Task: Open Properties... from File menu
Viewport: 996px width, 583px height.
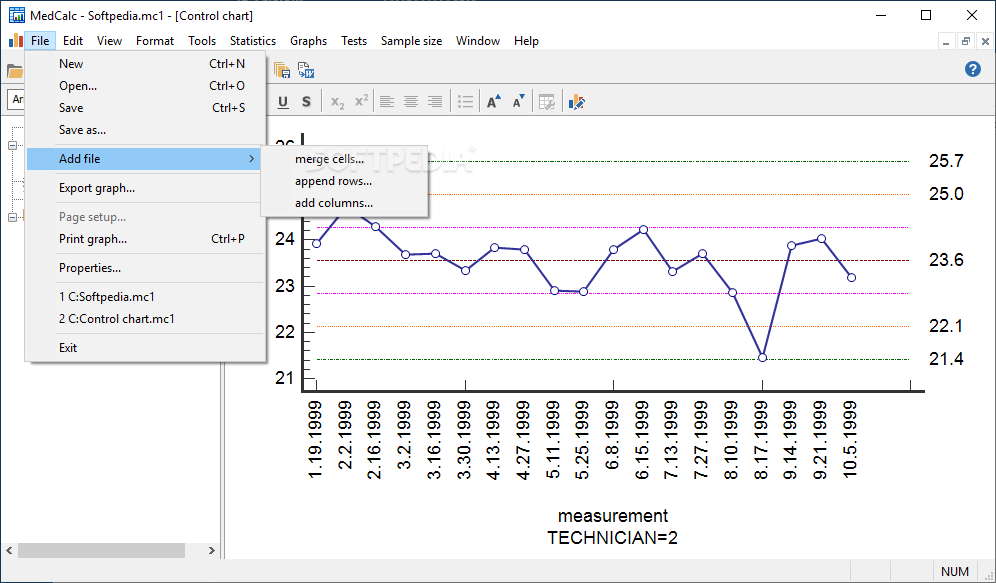Action: 145,268
